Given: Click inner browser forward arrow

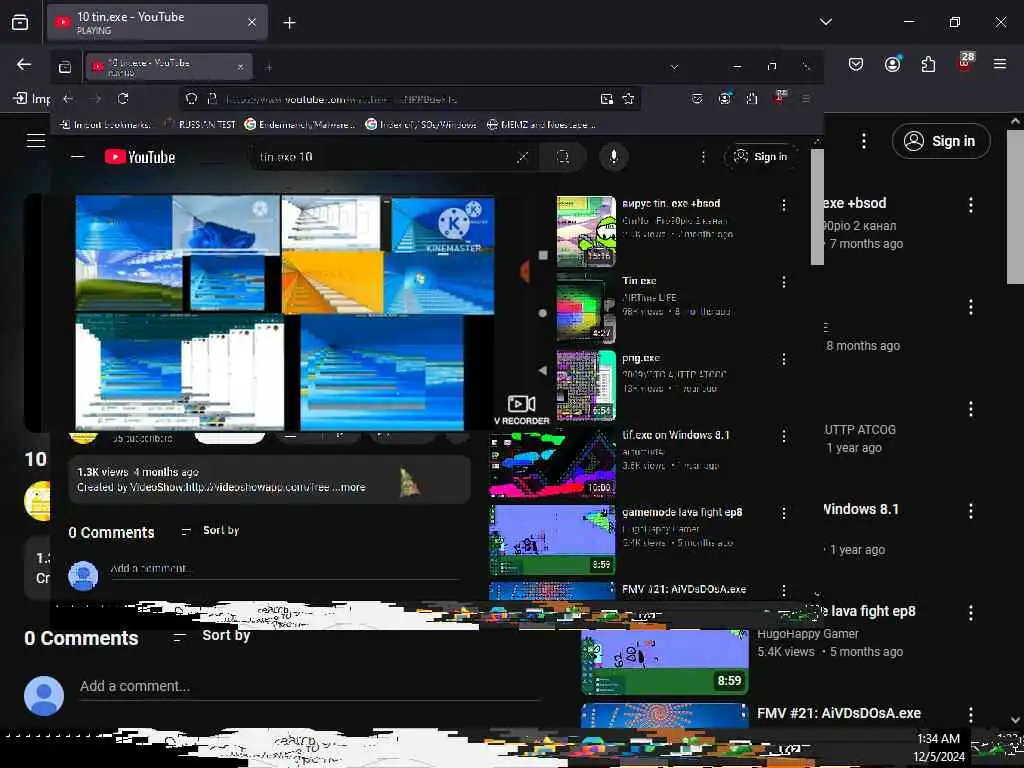Looking at the screenshot, I should [x=95, y=99].
